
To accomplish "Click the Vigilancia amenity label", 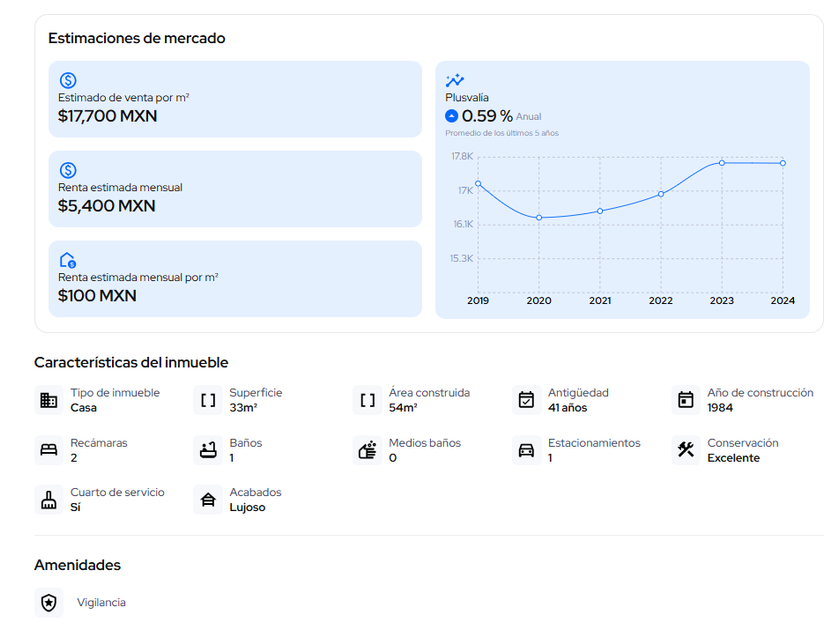I will (101, 603).
